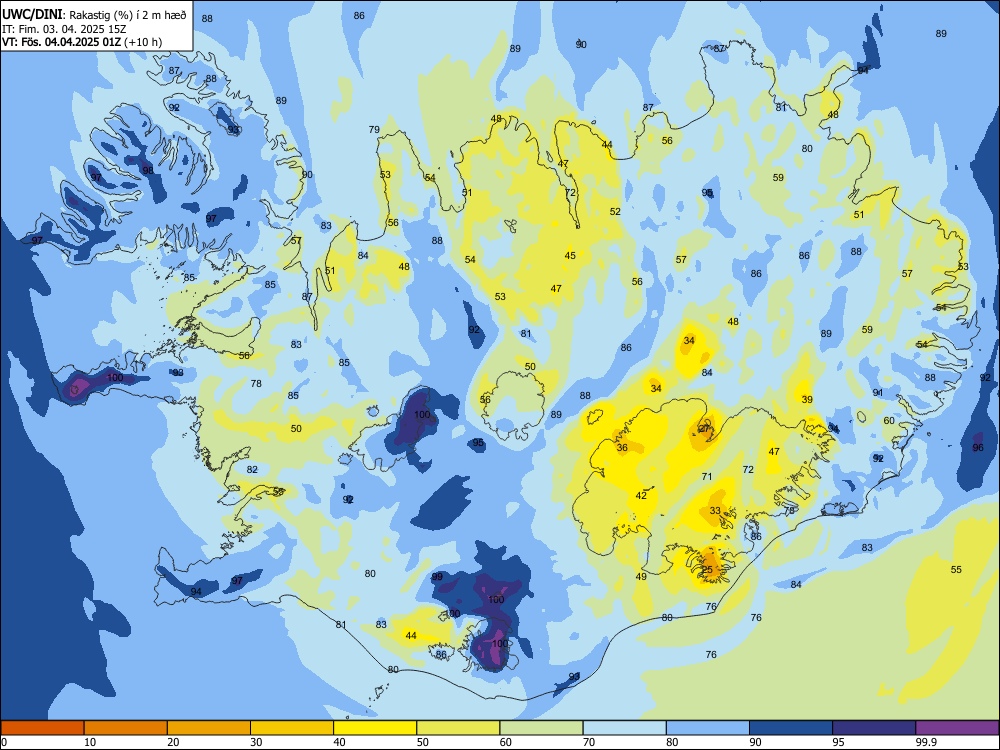Click the '25' humidity value on the map
This screenshot has height=750, width=1000.
707,570
